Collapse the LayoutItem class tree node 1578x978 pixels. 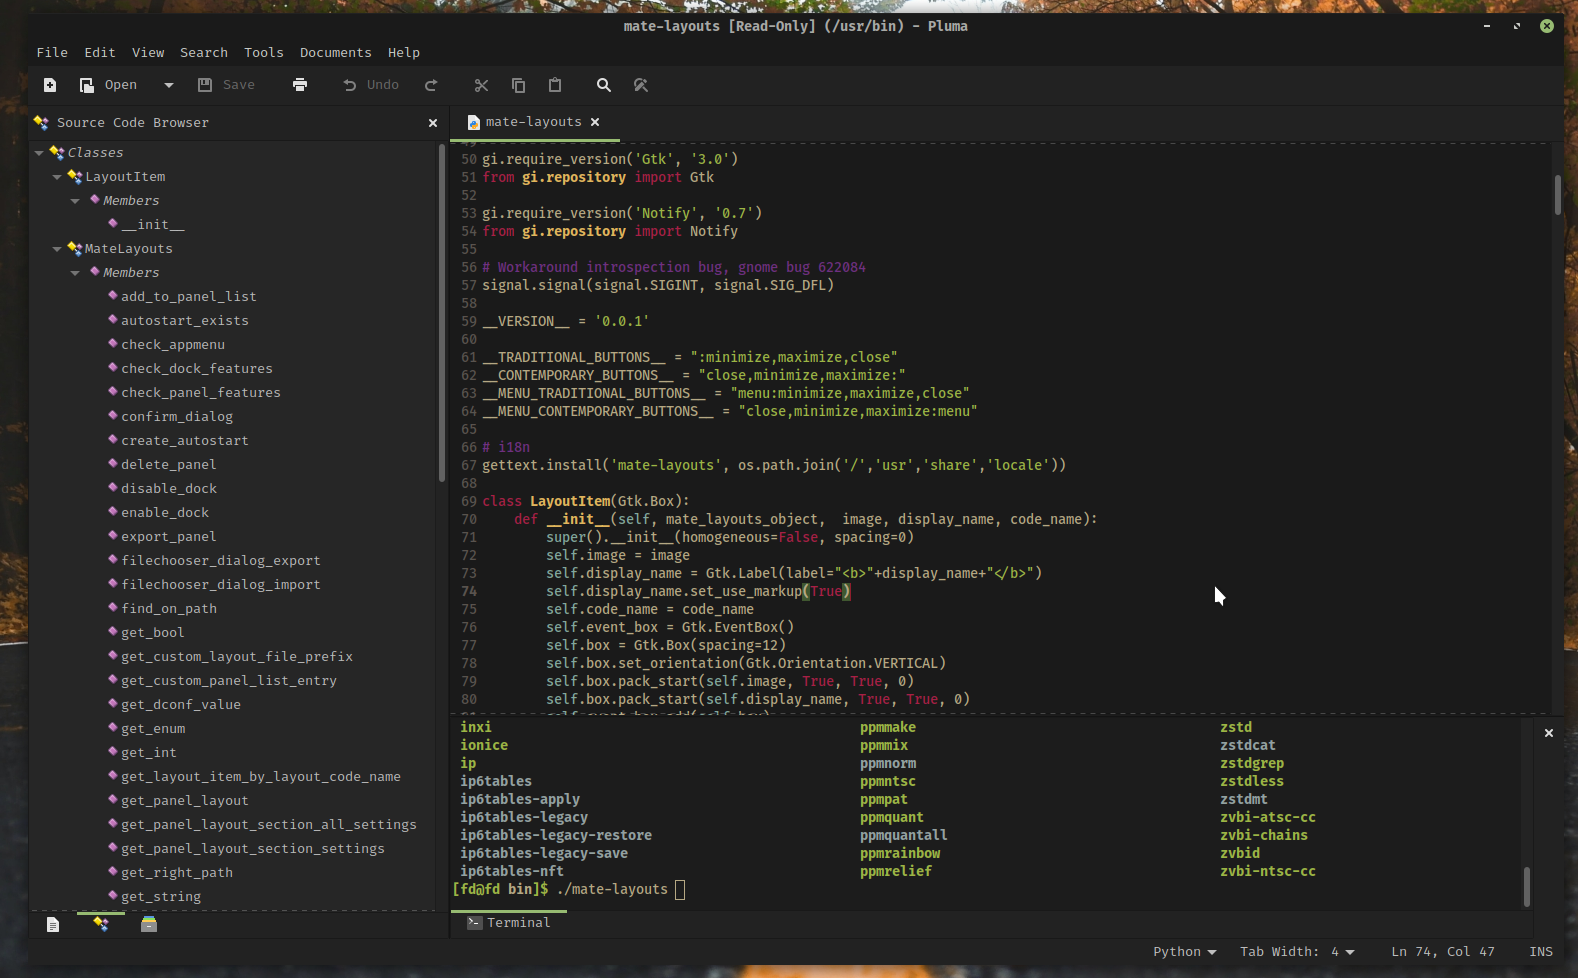tap(57, 177)
